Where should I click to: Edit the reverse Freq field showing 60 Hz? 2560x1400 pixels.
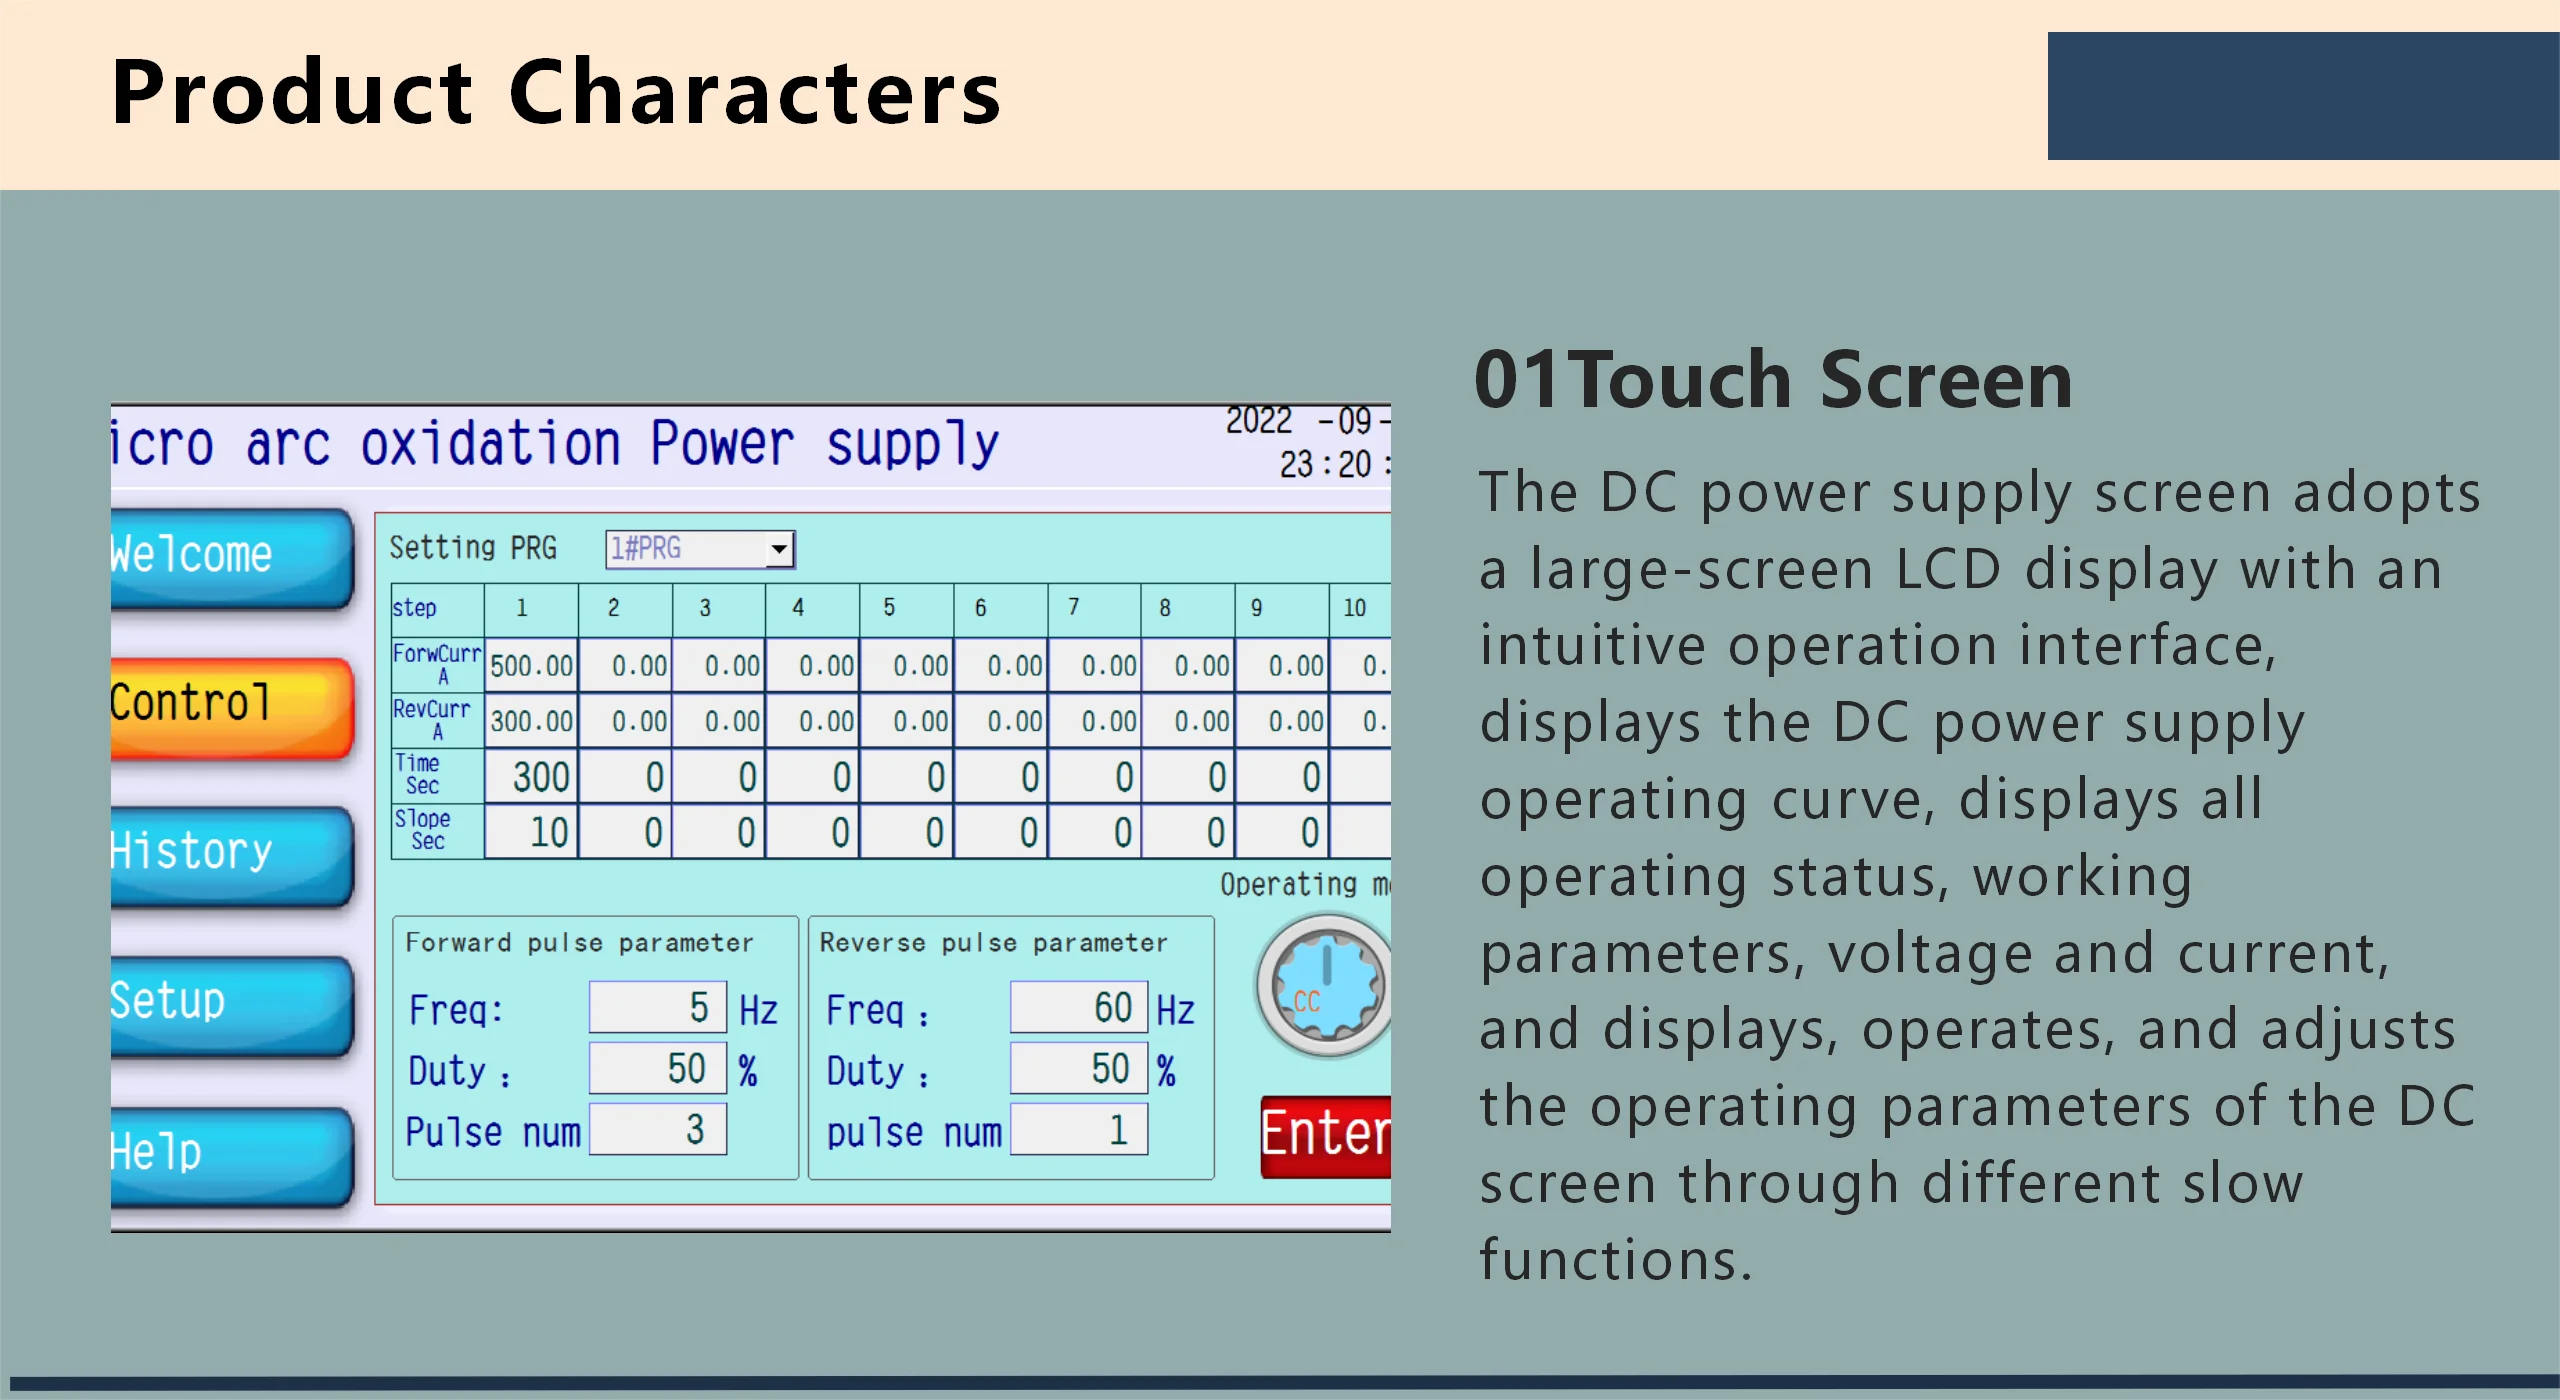pos(1078,1005)
